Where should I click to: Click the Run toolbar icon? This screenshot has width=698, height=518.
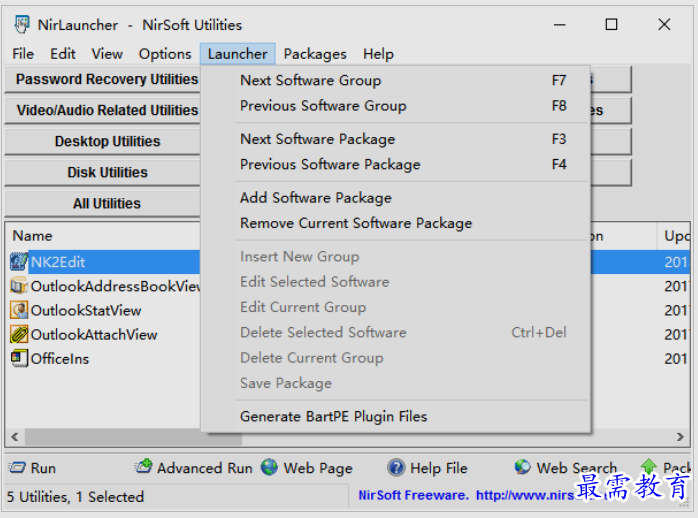tap(17, 468)
